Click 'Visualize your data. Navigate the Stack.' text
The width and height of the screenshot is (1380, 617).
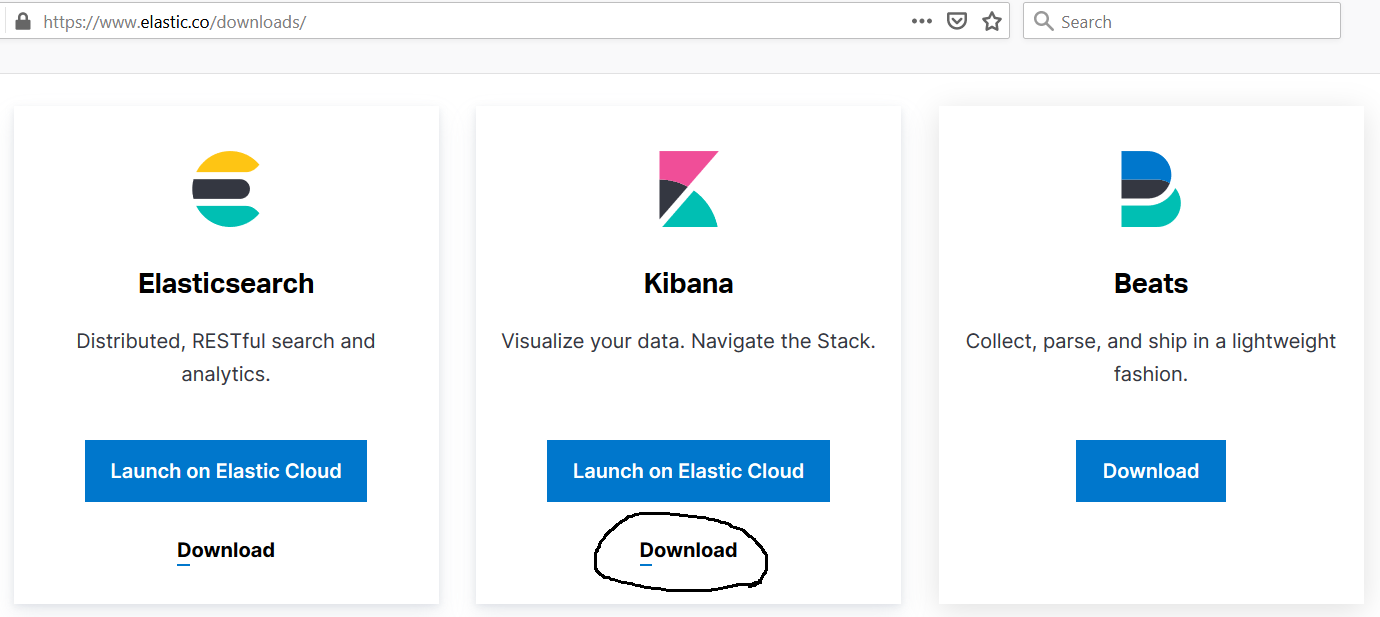[688, 341]
